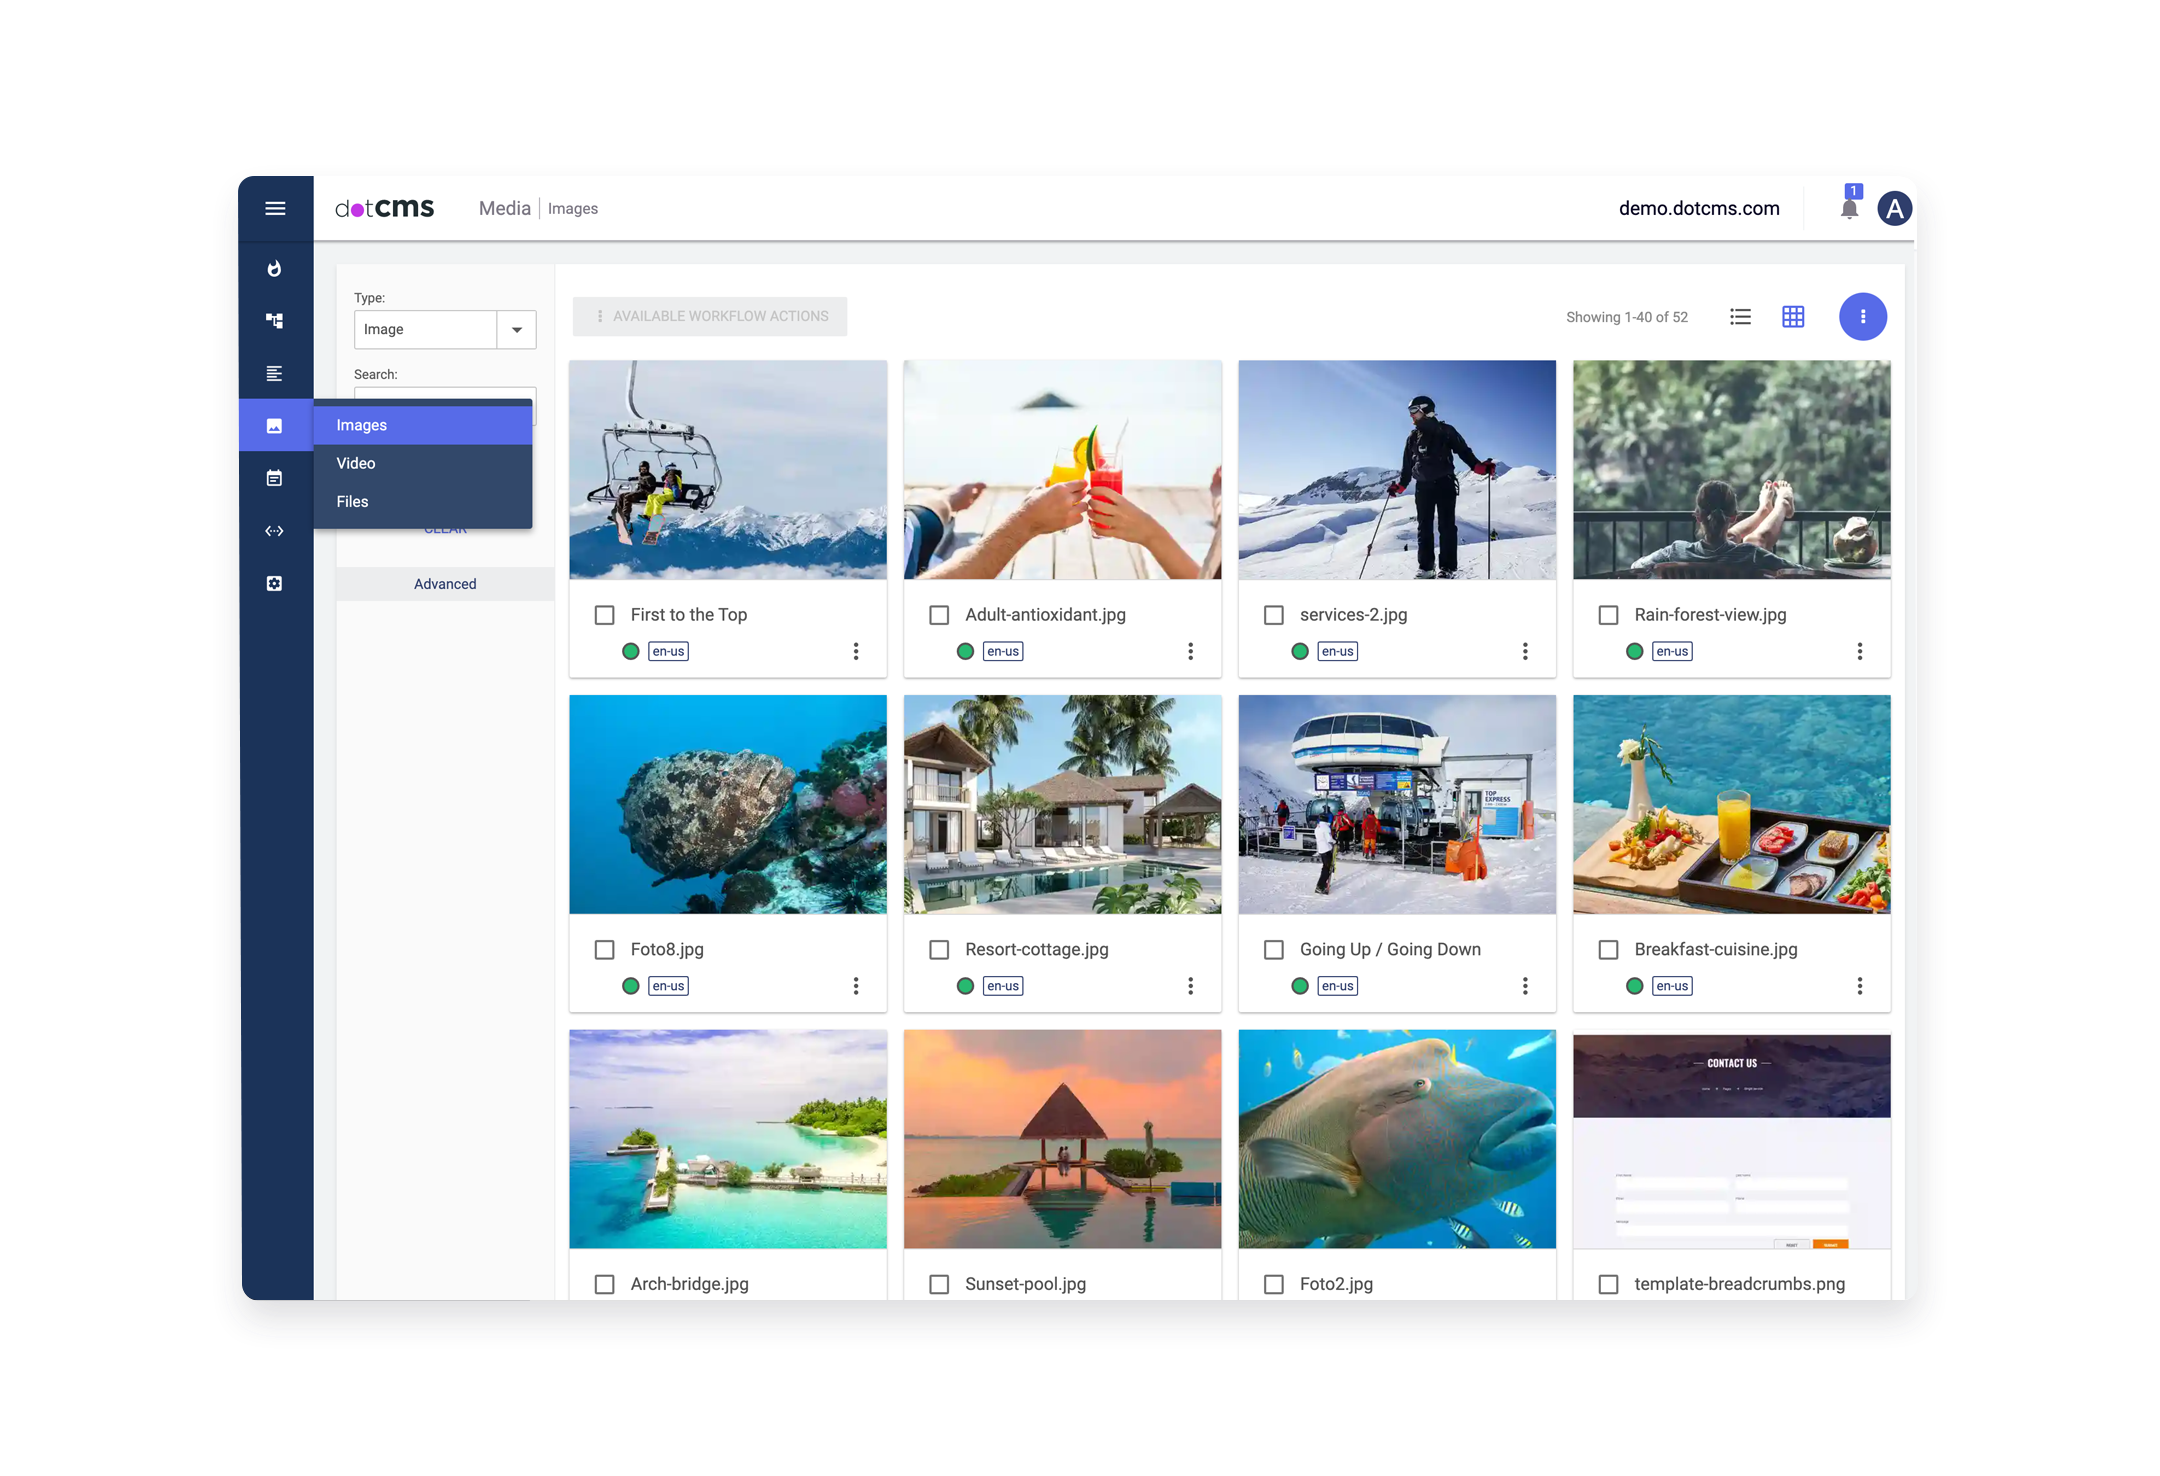Open the options menu for Adult-antioxidant.jpg
Screen dimensions: 2160x1476
(x=1190, y=652)
